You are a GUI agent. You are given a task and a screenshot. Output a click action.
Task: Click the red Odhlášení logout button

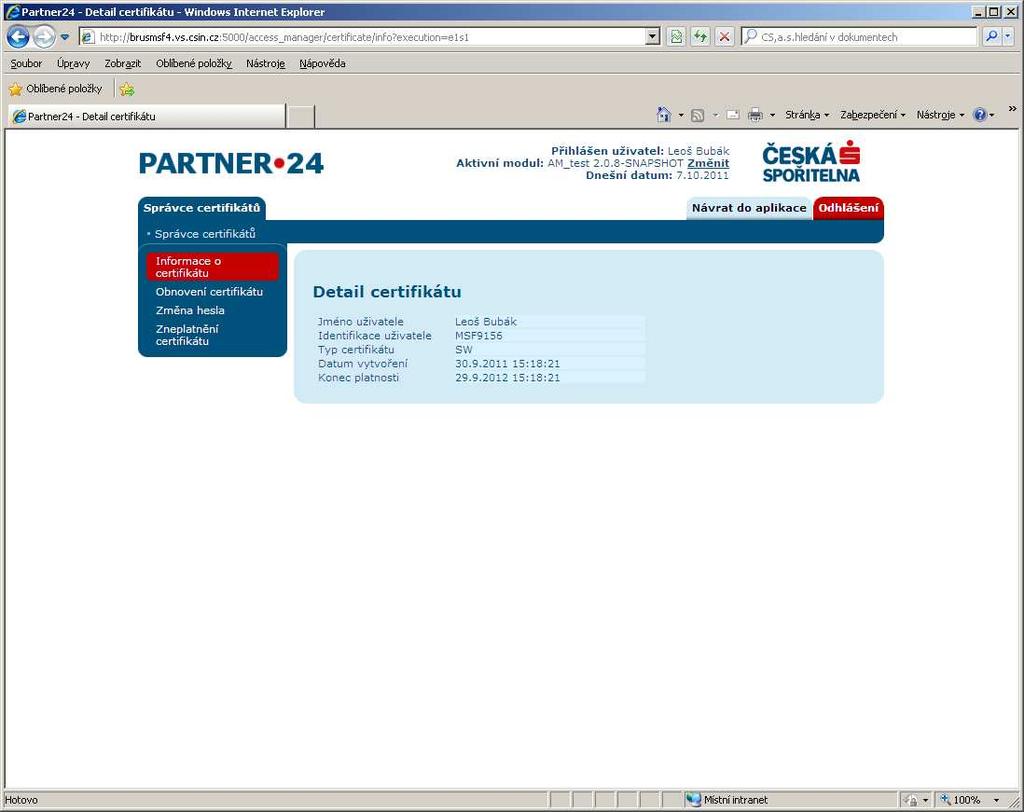pyautogui.click(x=848, y=208)
